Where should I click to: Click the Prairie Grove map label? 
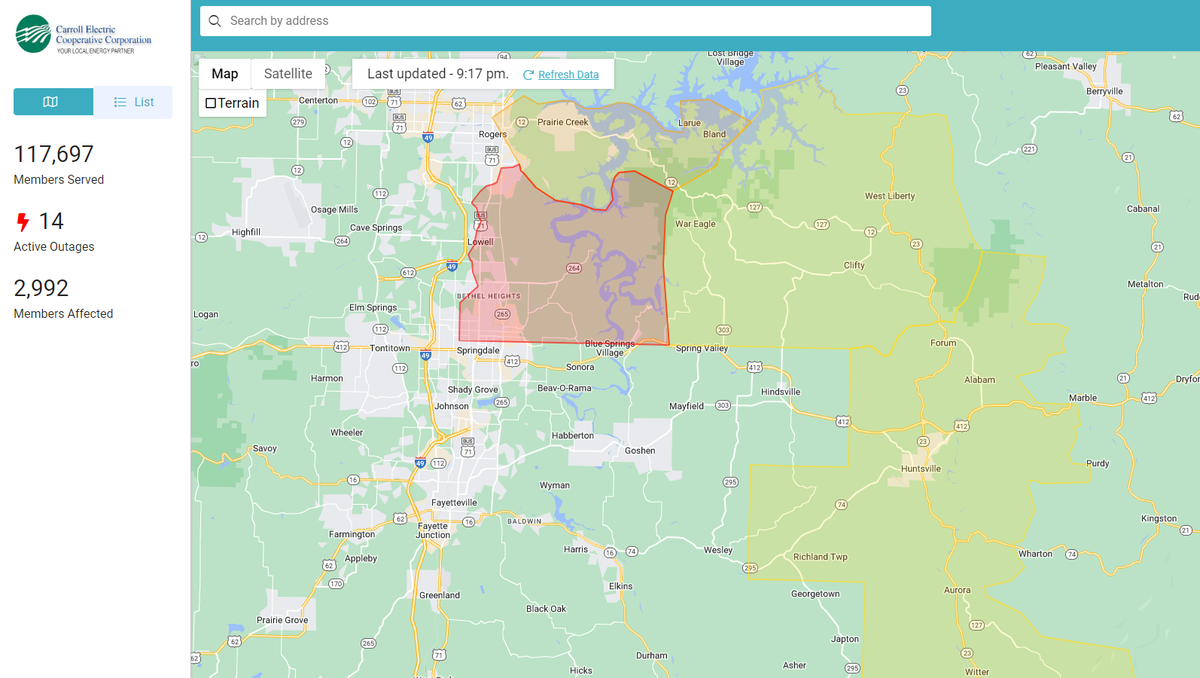click(x=283, y=620)
